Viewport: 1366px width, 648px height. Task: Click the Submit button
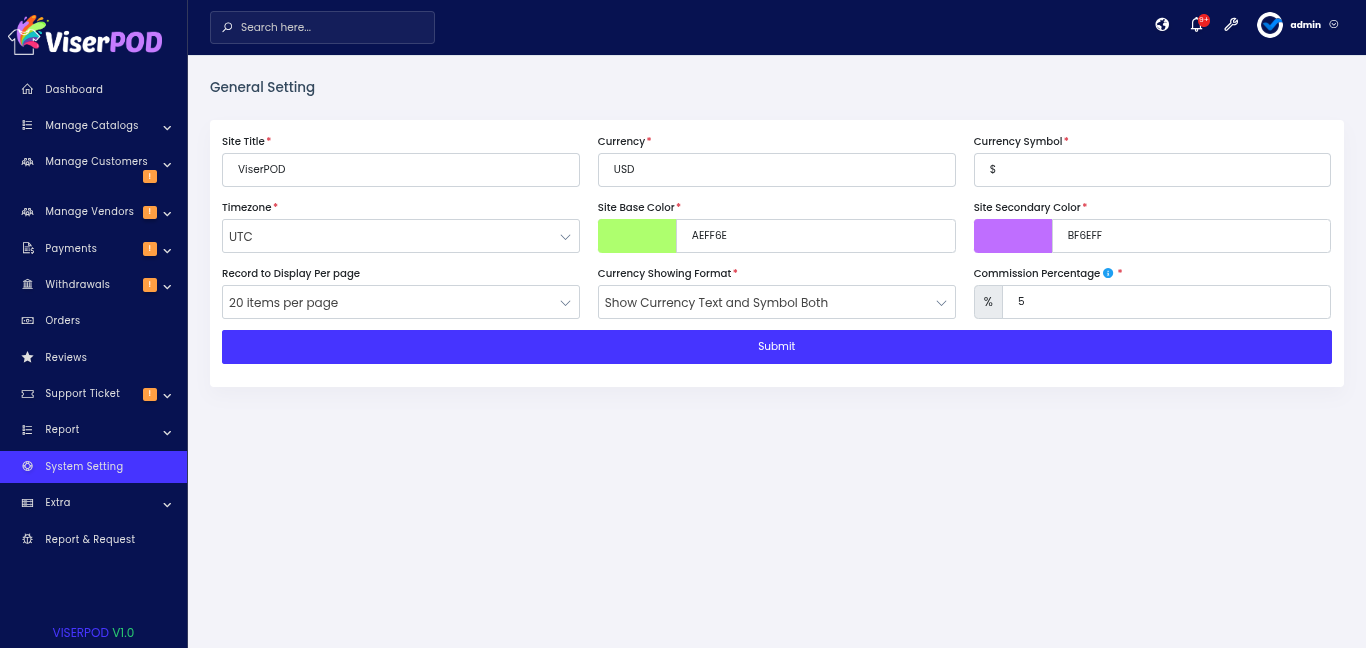point(776,347)
